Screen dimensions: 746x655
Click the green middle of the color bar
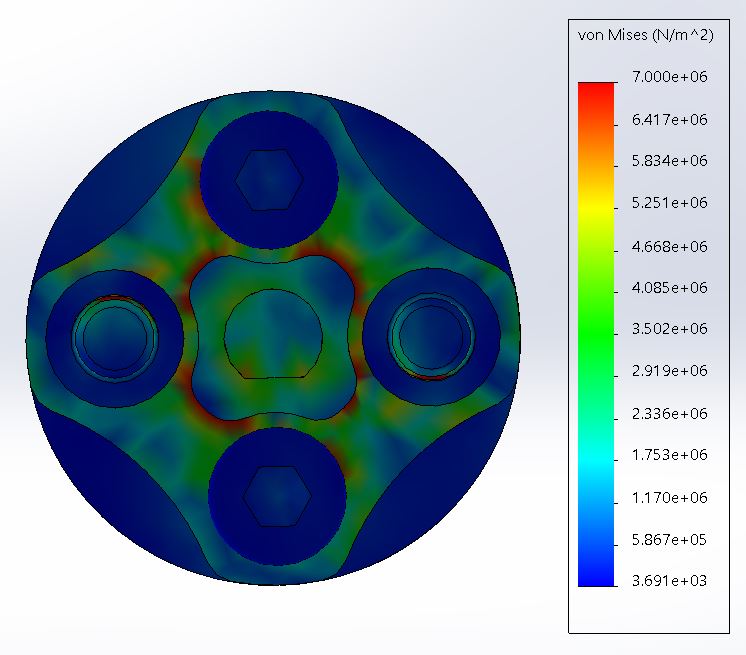596,333
